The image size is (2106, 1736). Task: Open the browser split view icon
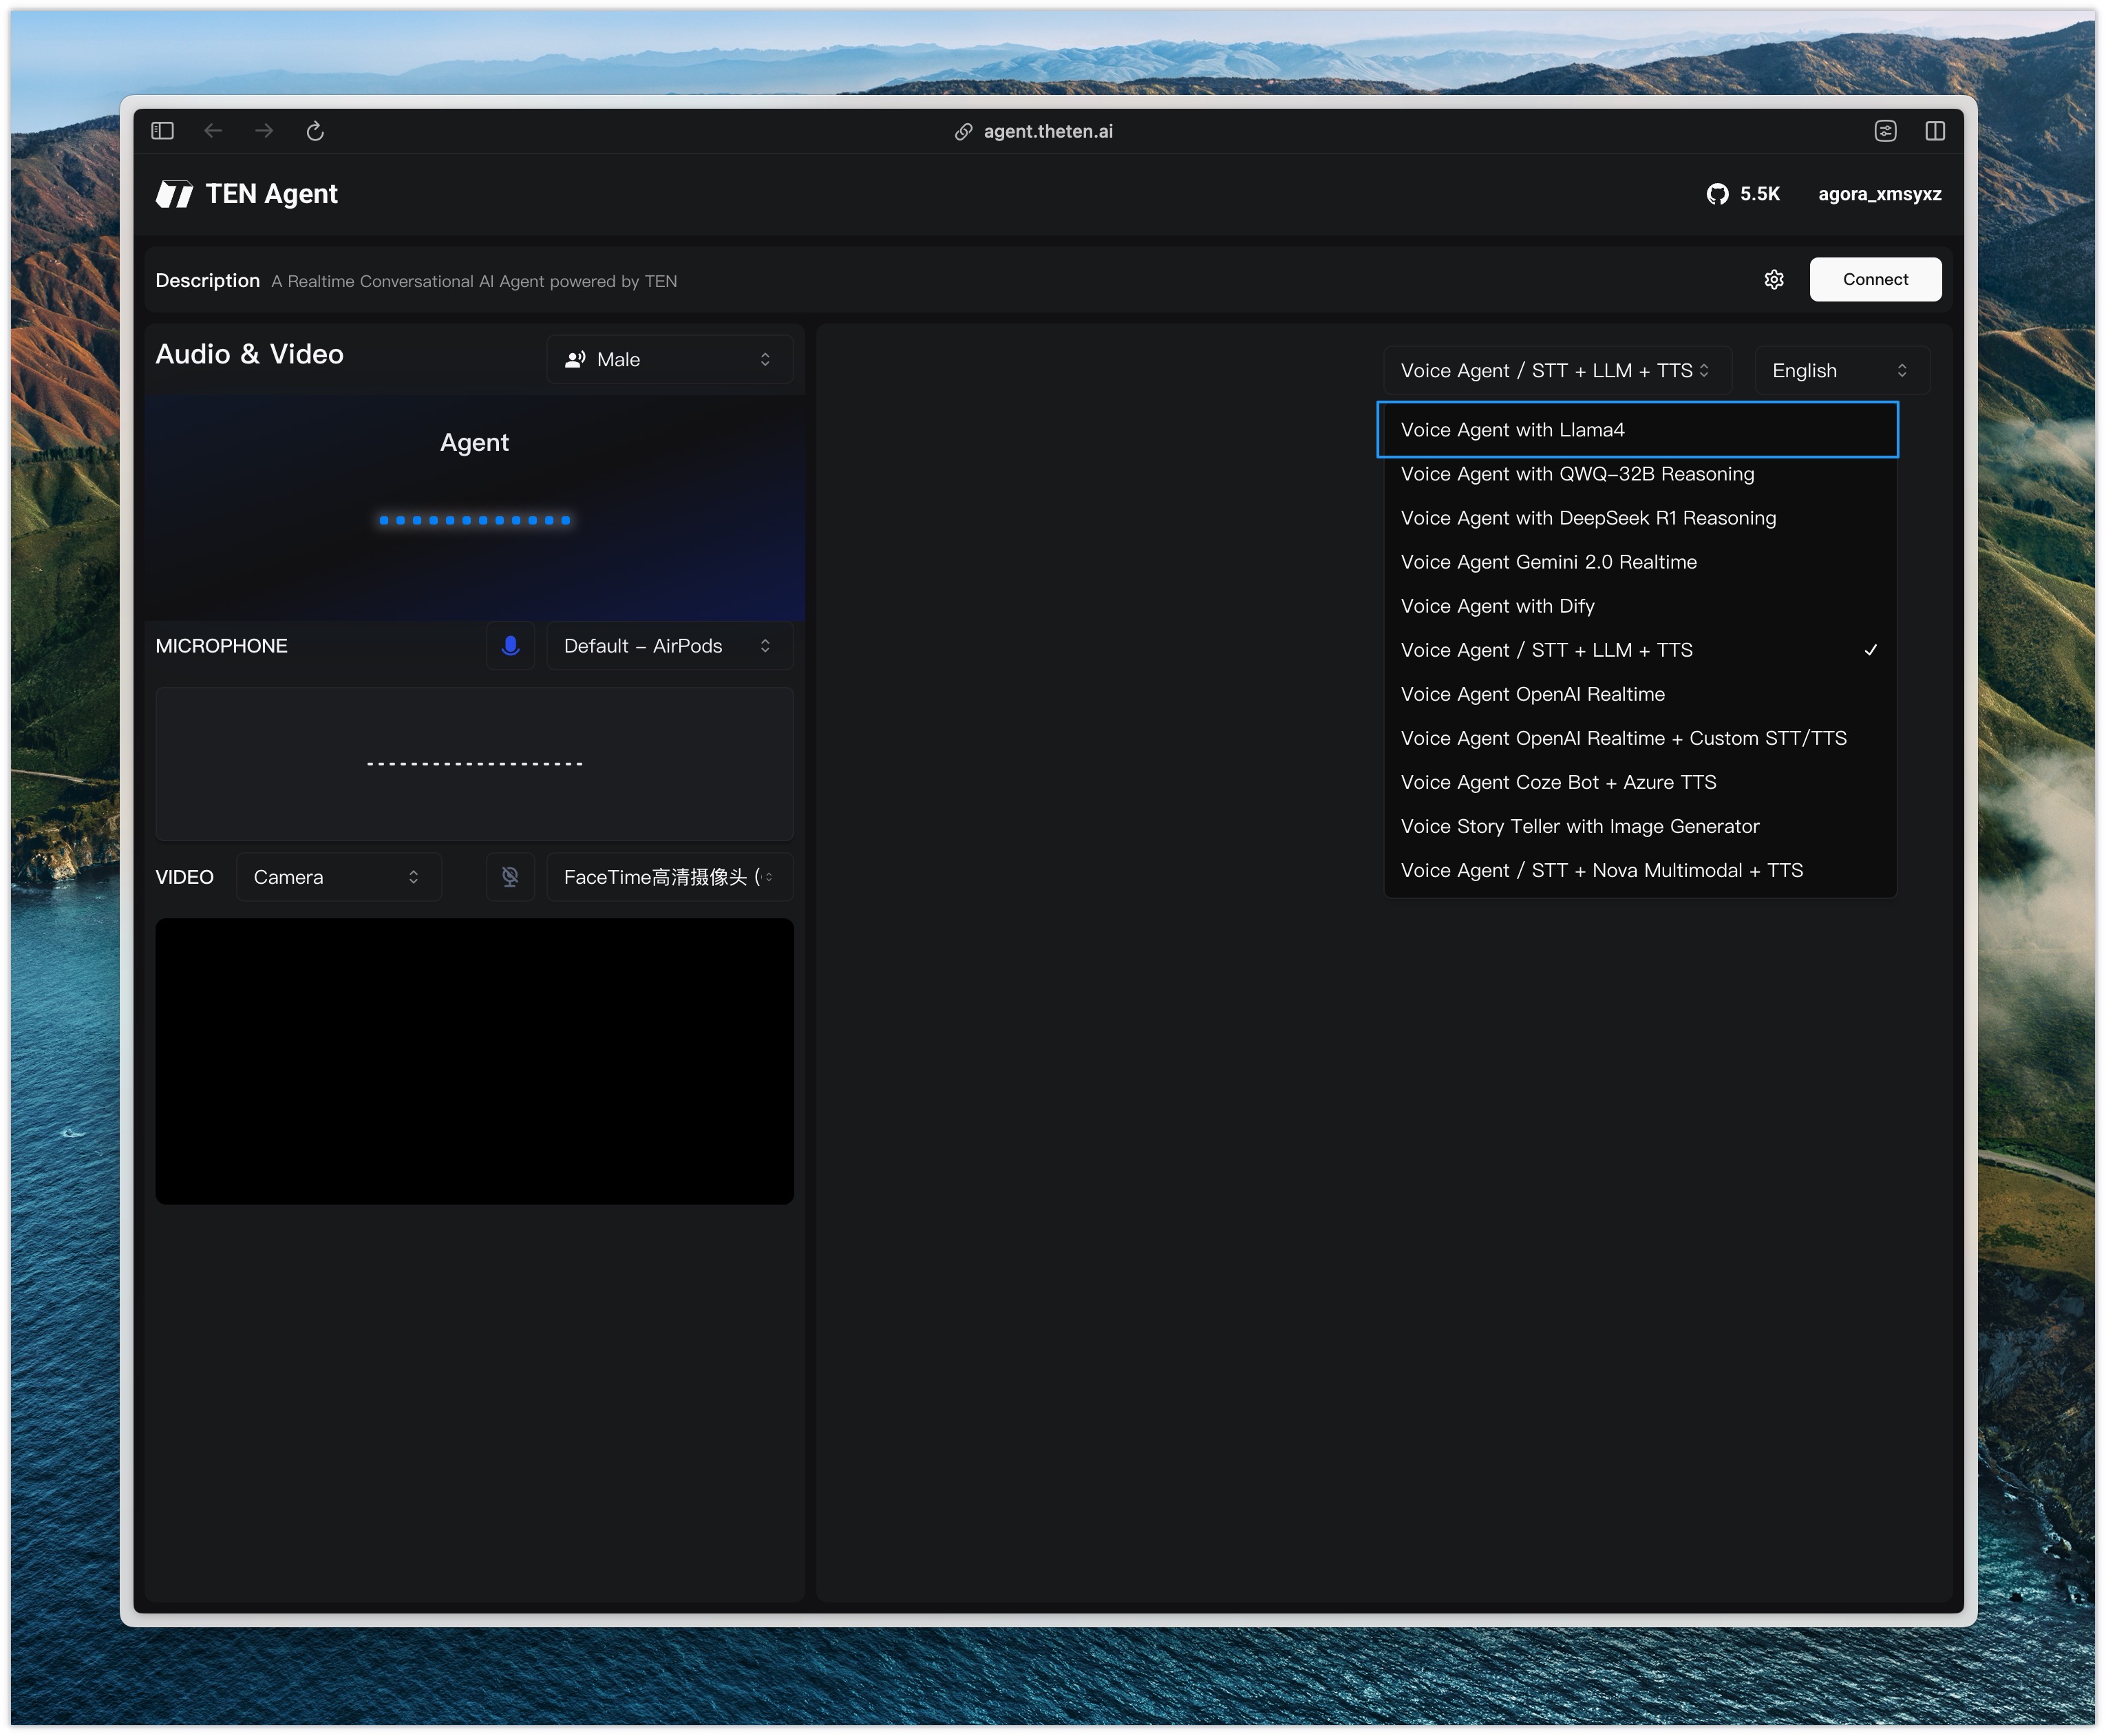point(1935,131)
